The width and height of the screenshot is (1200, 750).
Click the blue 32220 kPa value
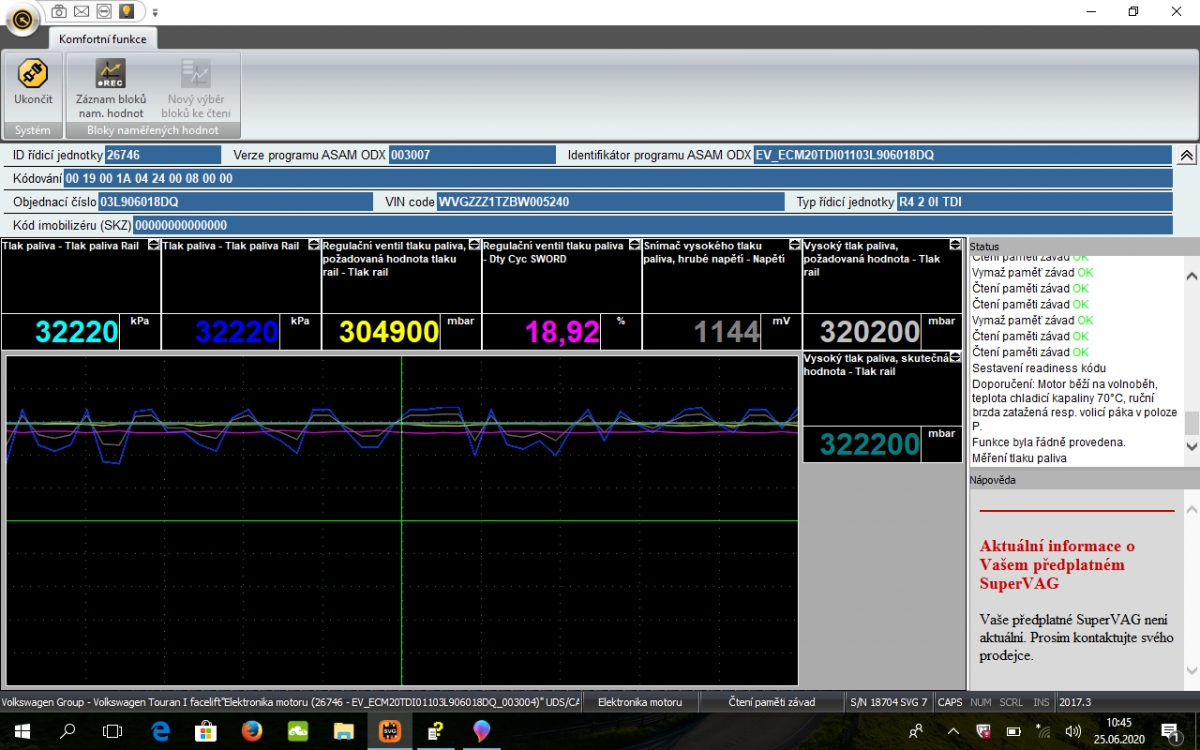[x=237, y=332]
